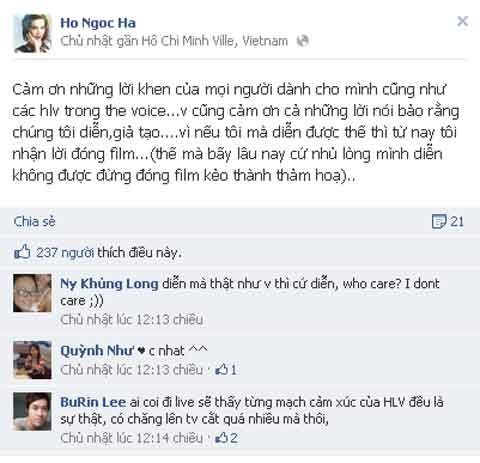Click the Chia sẻ share link
The width and height of the screenshot is (480, 463).
[35, 222]
